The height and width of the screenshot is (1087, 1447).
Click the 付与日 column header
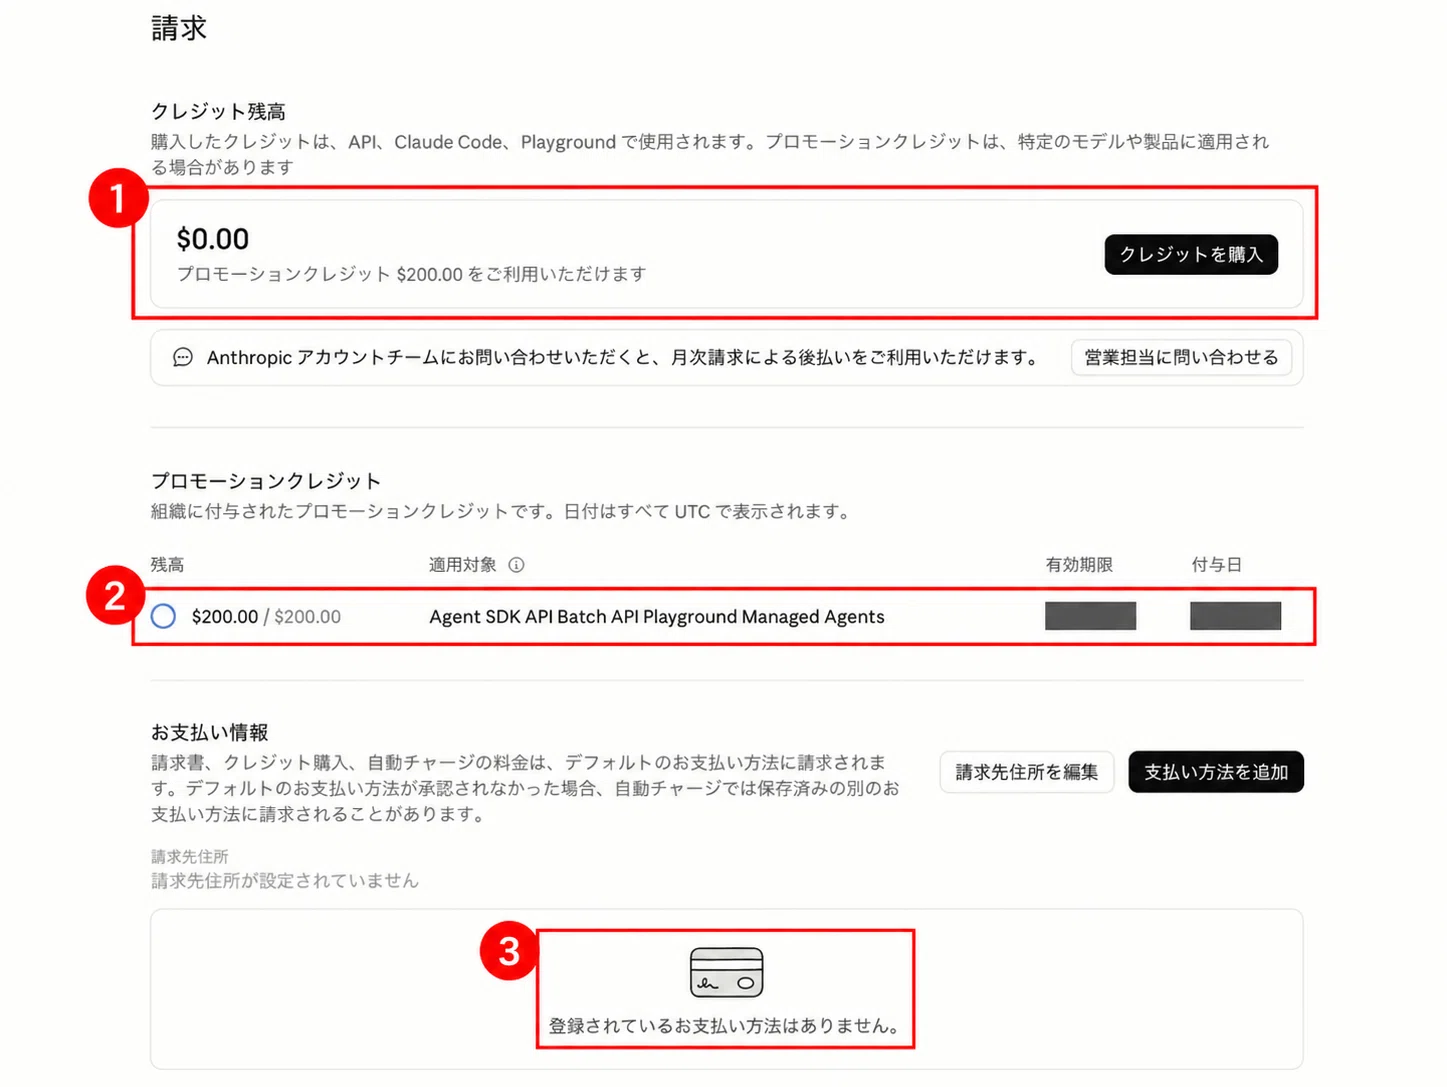pyautogui.click(x=1216, y=565)
